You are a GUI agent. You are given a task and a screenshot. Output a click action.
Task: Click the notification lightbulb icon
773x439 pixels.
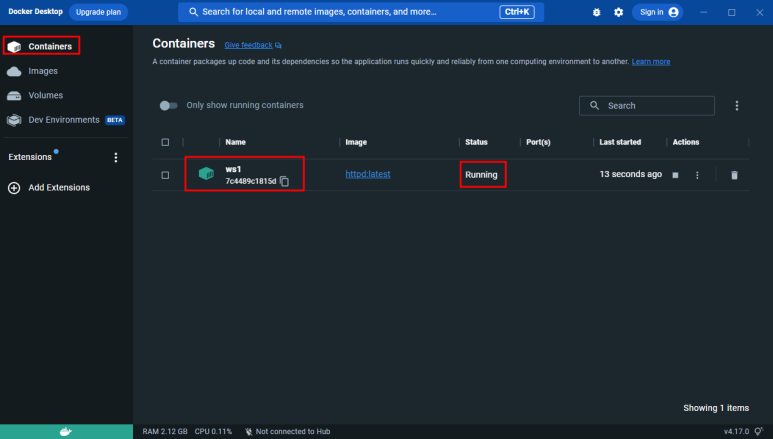[x=759, y=432]
